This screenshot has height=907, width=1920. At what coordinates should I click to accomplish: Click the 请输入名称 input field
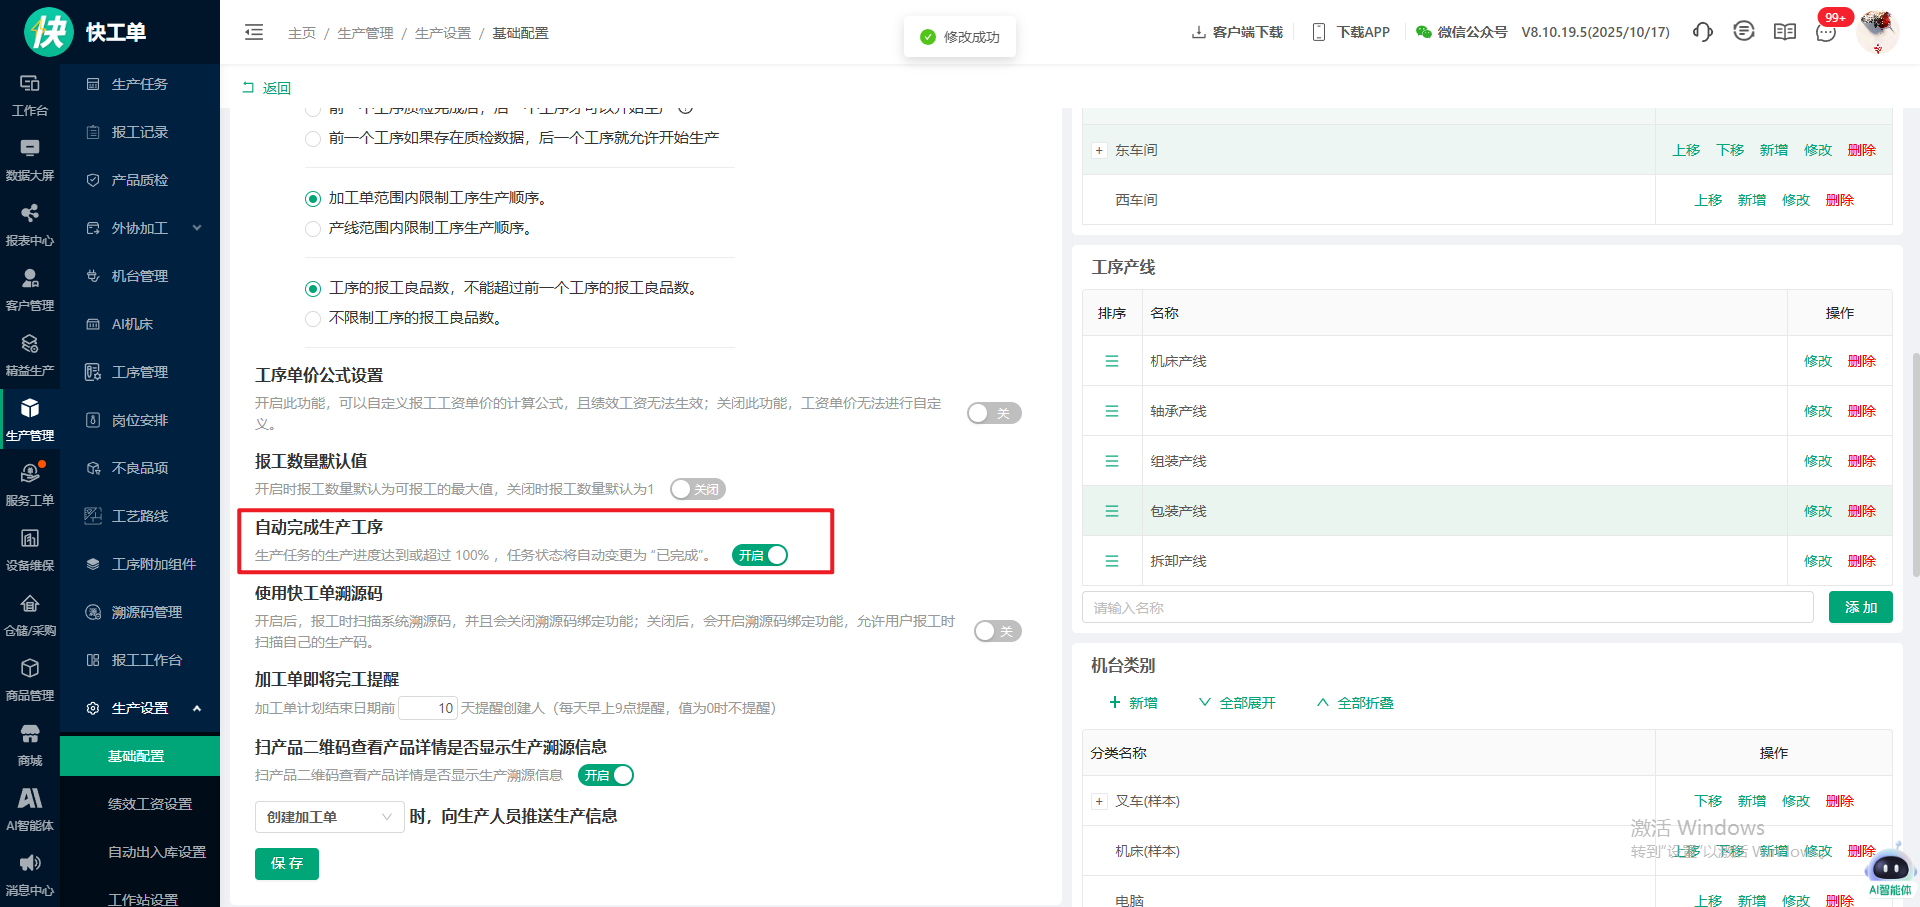click(1447, 607)
